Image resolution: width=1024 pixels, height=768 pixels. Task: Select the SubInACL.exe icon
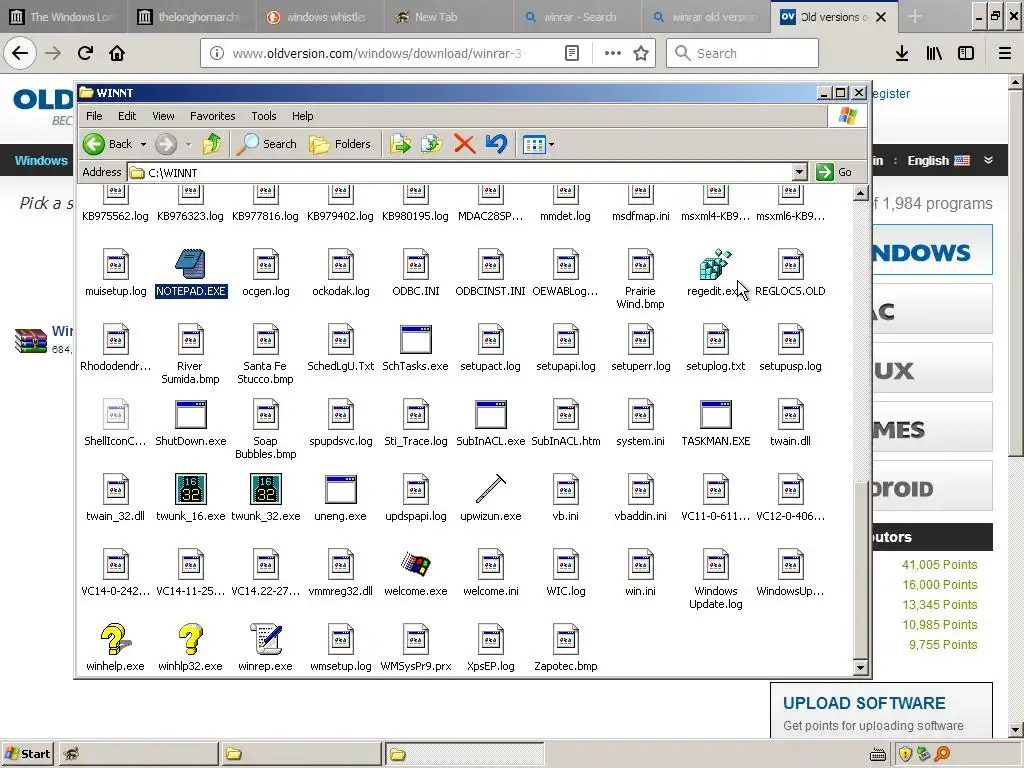point(490,414)
